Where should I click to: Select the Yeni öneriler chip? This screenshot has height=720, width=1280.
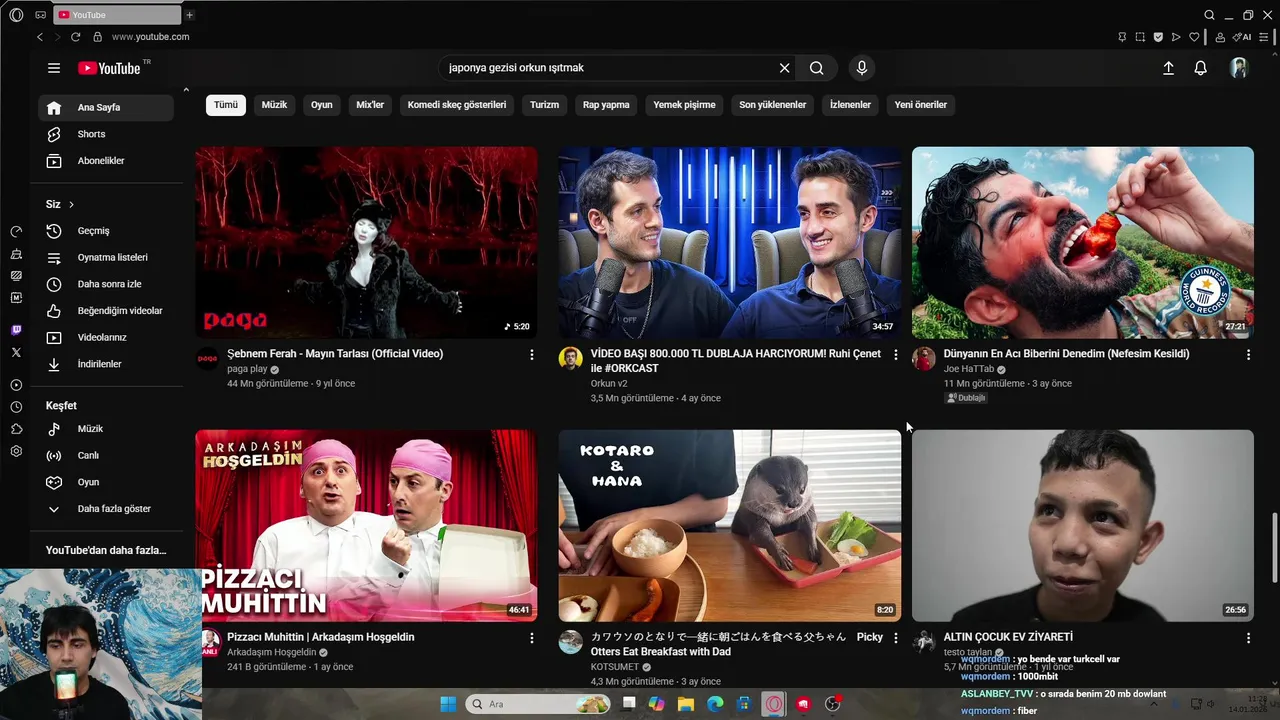pyautogui.click(x=920, y=104)
